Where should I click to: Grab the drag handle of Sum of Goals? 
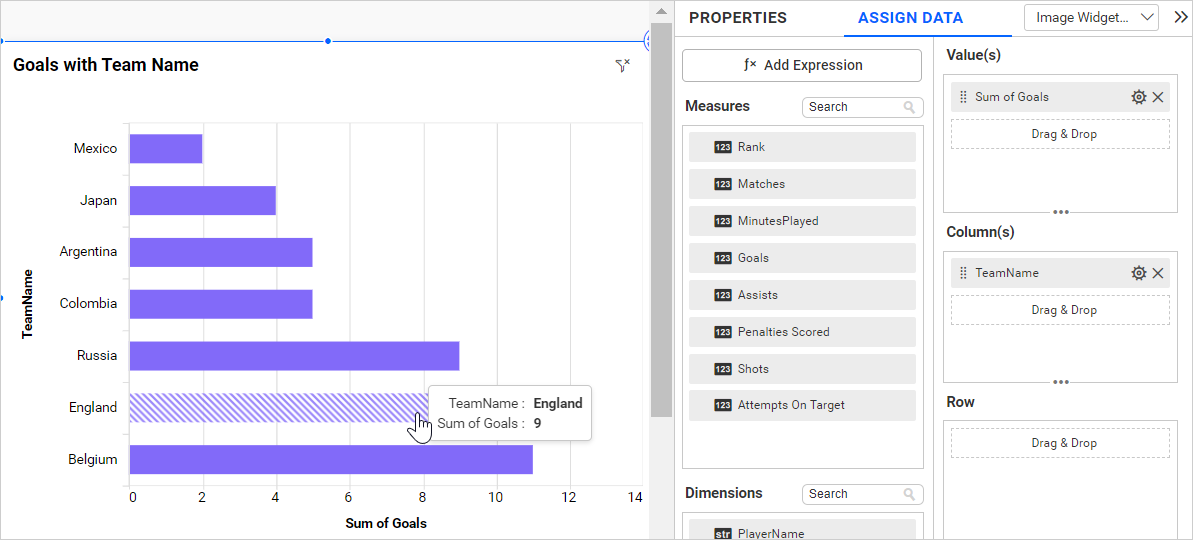pyautogui.click(x=963, y=97)
